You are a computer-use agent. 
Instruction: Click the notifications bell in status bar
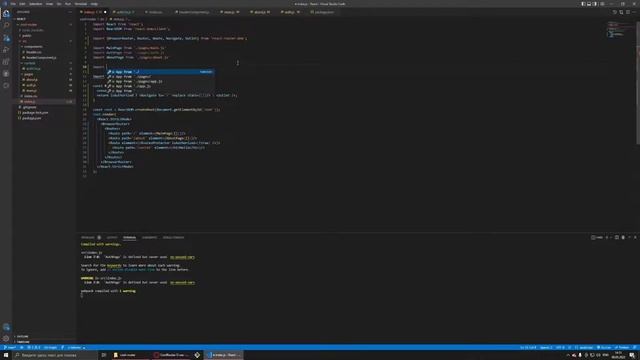tap(635, 347)
